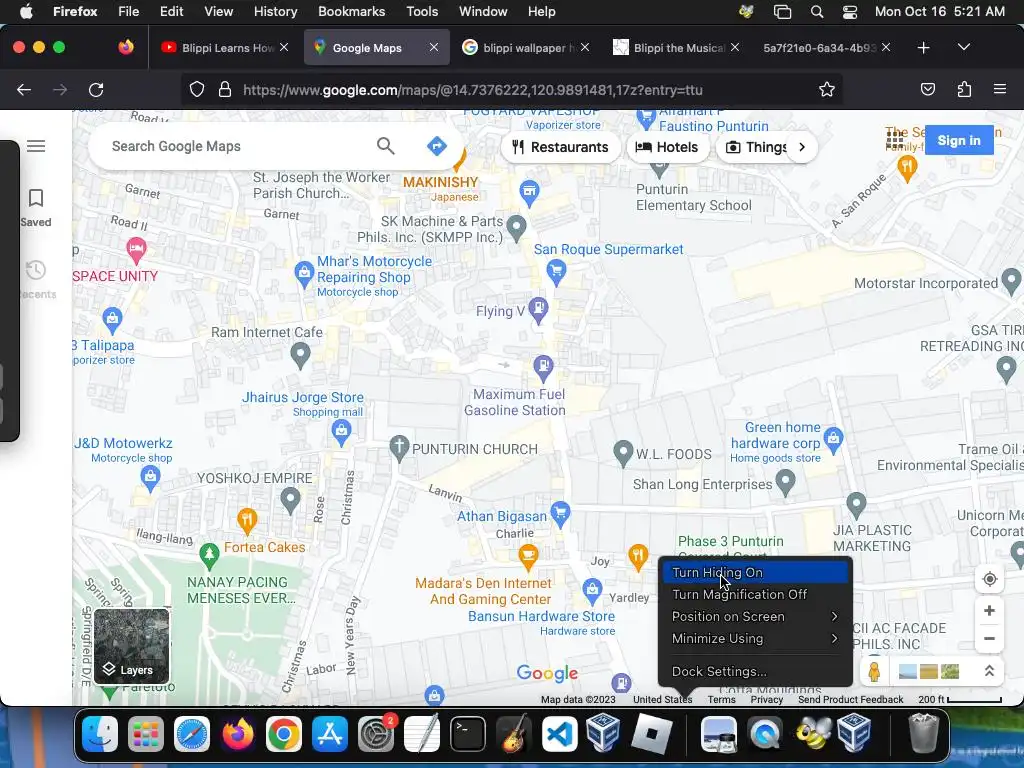The height and width of the screenshot is (768, 1024).
Task: Select the PUNTURIN CHURCH cross pin
Action: [398, 449]
